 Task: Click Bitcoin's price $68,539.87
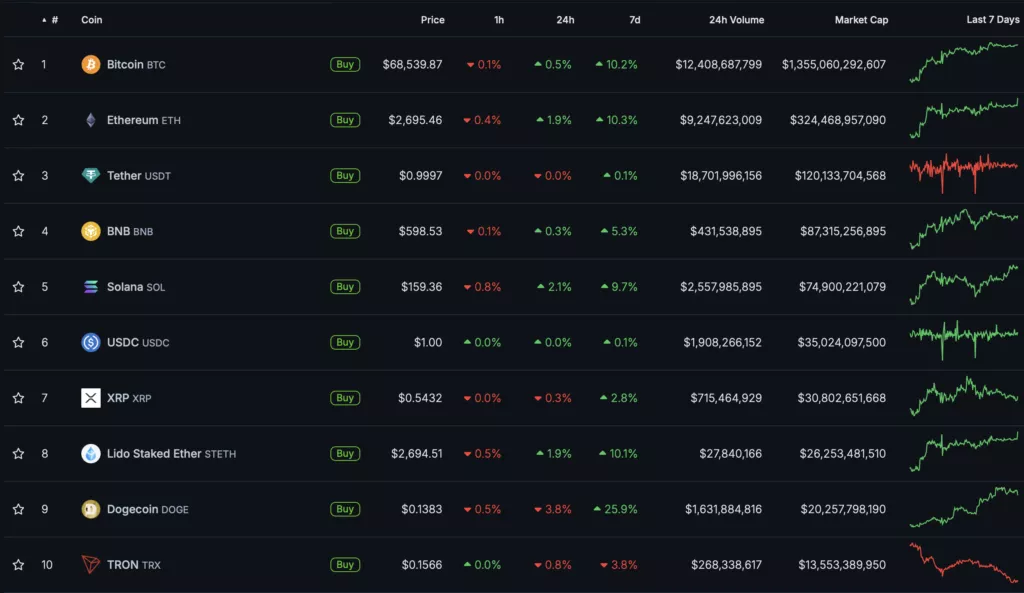click(412, 65)
